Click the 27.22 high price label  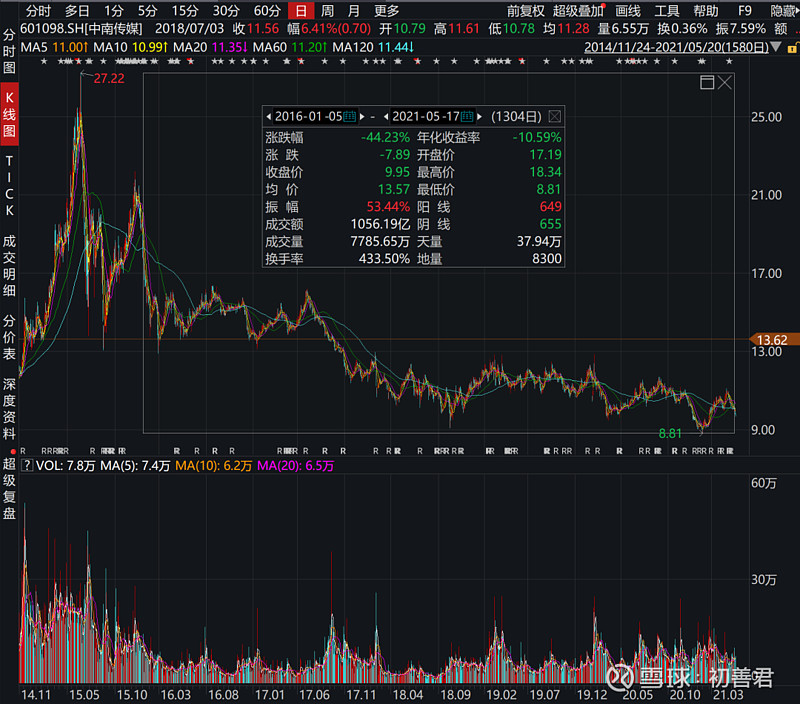(x=109, y=79)
